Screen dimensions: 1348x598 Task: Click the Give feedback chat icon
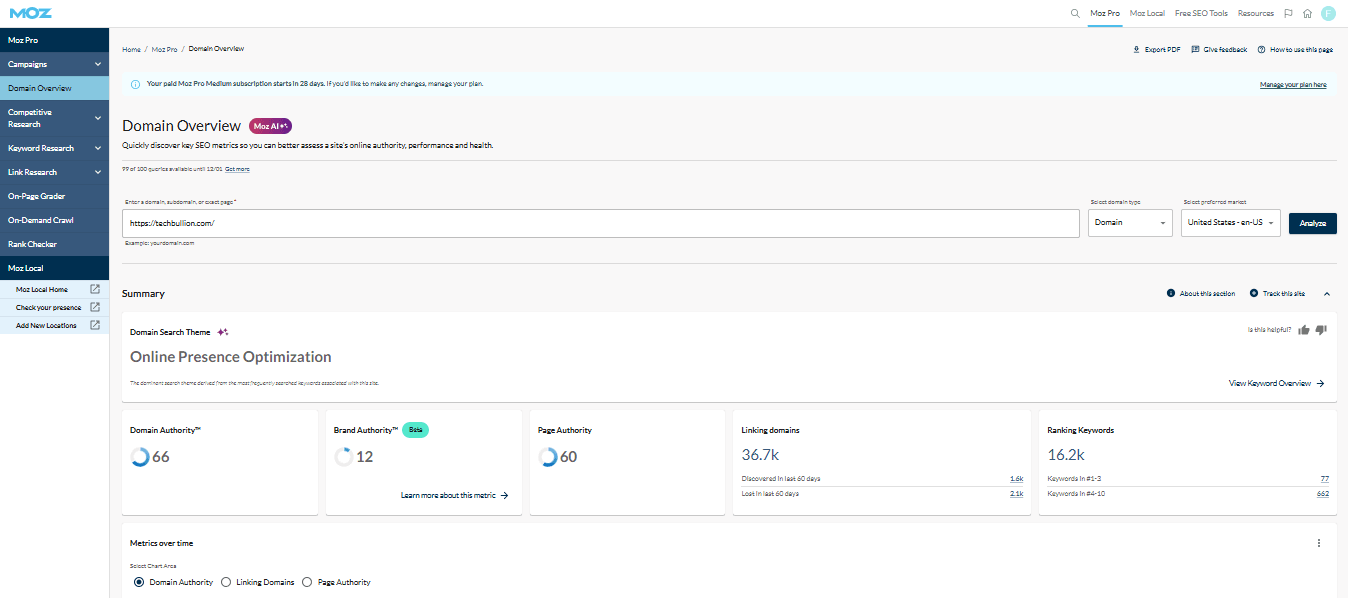click(1195, 49)
